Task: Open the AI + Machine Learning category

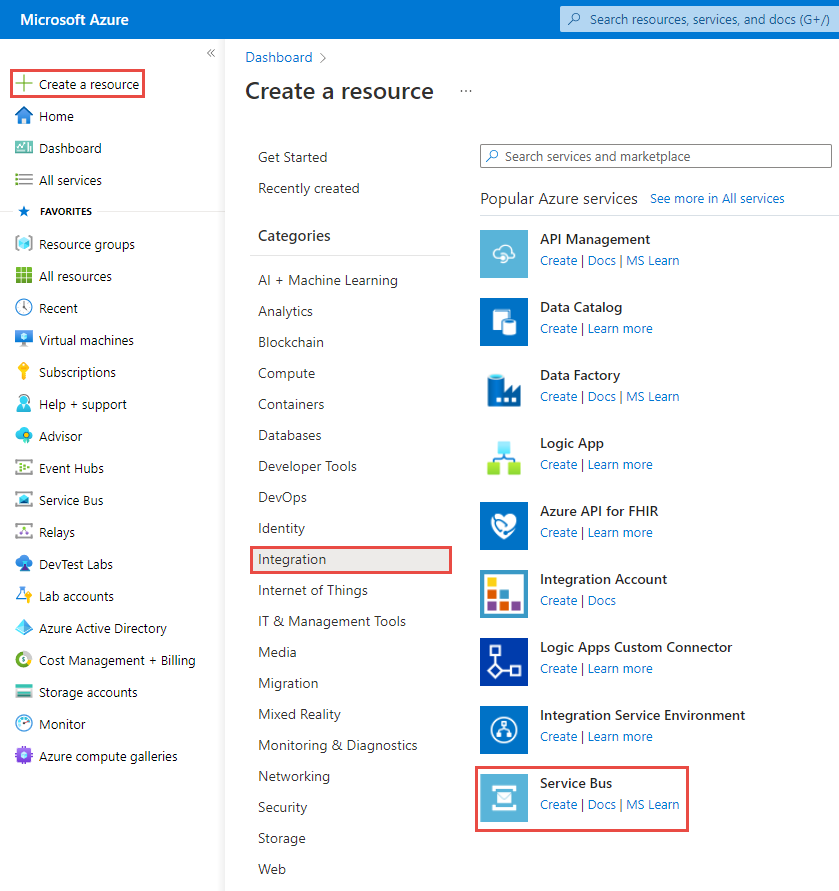Action: (x=327, y=280)
